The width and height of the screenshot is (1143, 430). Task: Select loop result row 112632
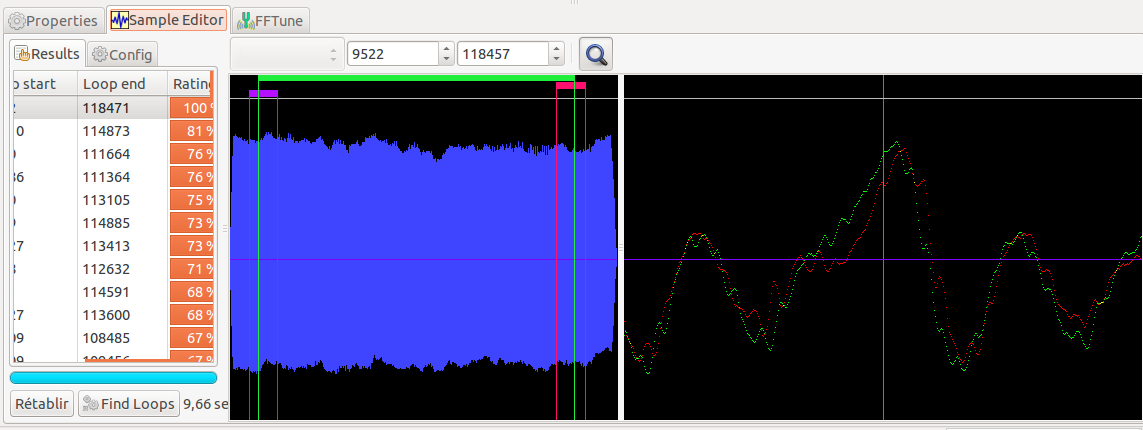pyautogui.click(x=113, y=269)
